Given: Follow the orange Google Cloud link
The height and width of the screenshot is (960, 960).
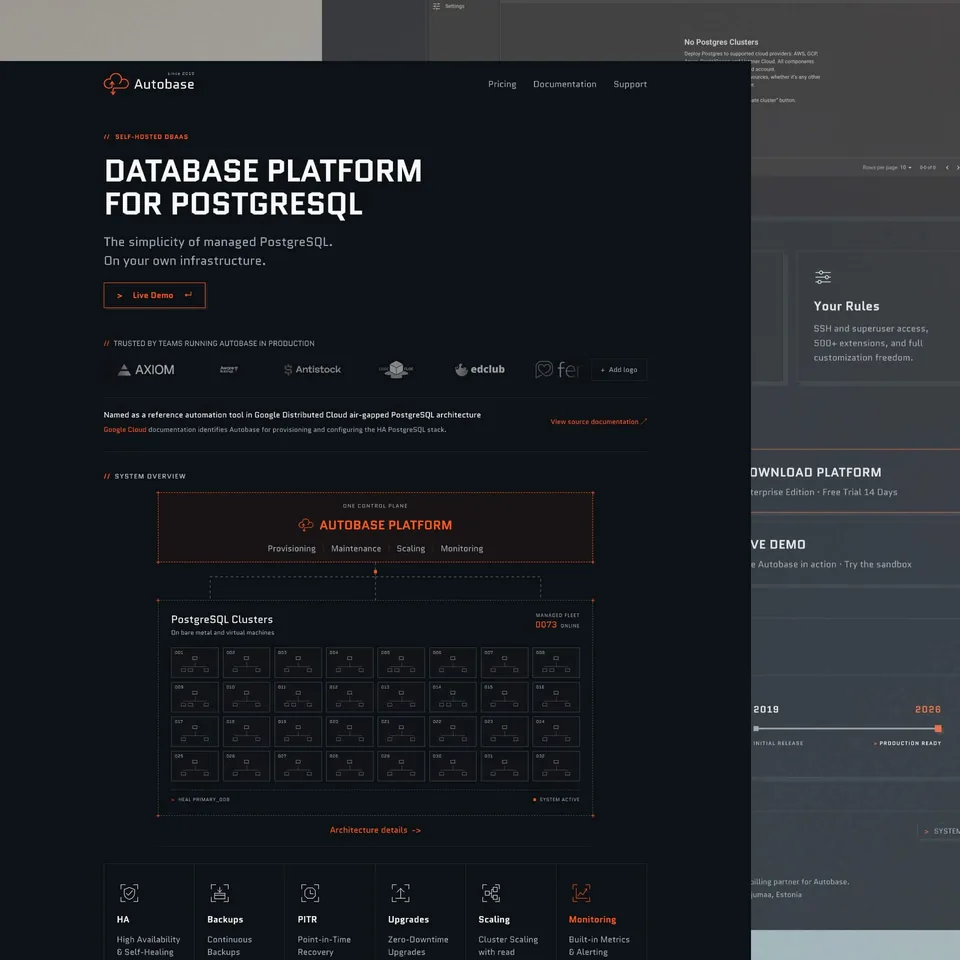Looking at the screenshot, I should pos(125,430).
